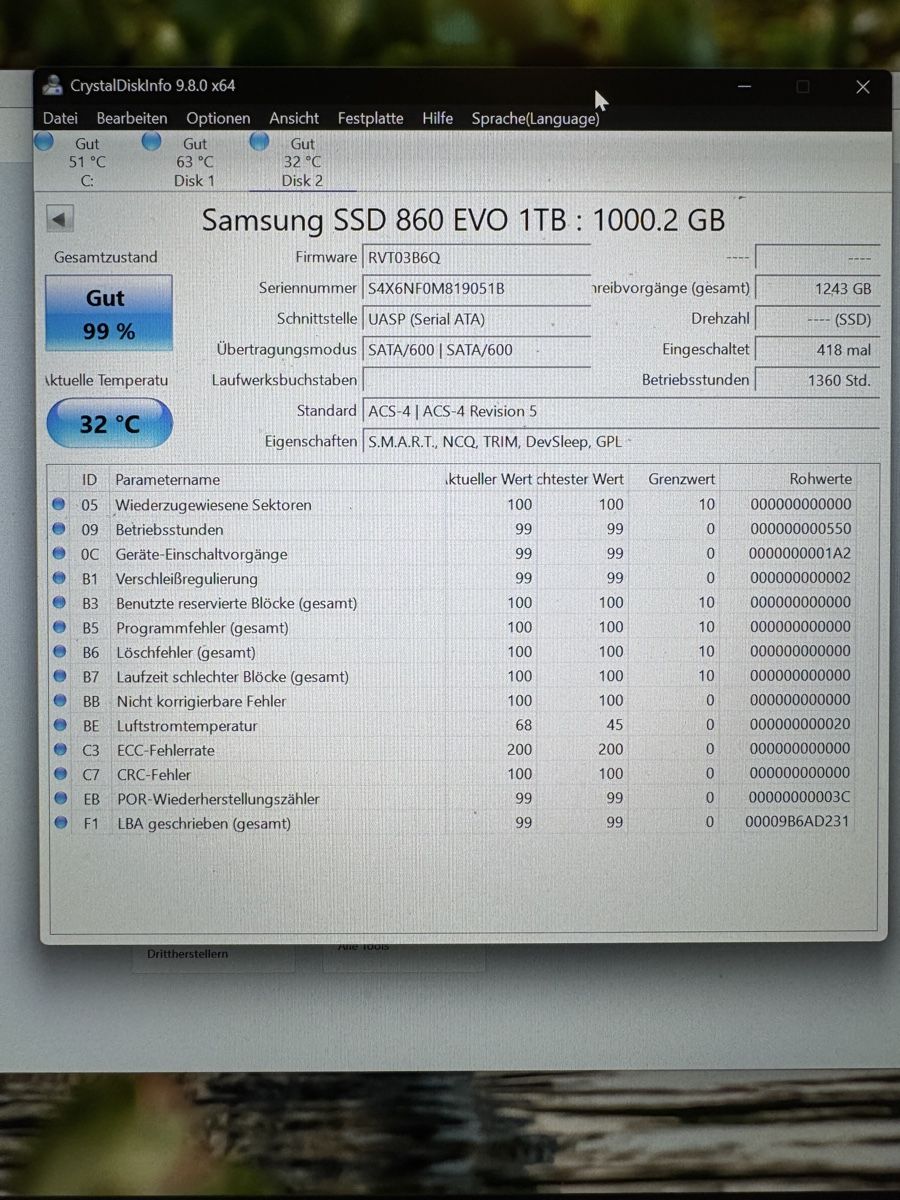This screenshot has width=900, height=1200.
Task: Open the Festplatte menu
Action: [x=370, y=118]
